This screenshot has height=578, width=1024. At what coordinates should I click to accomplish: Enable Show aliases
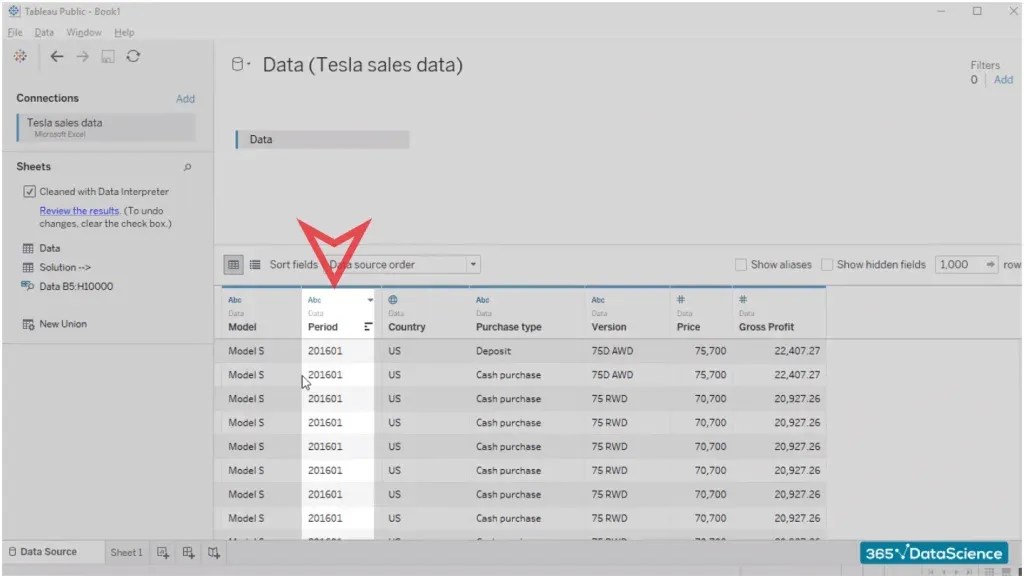click(x=740, y=264)
